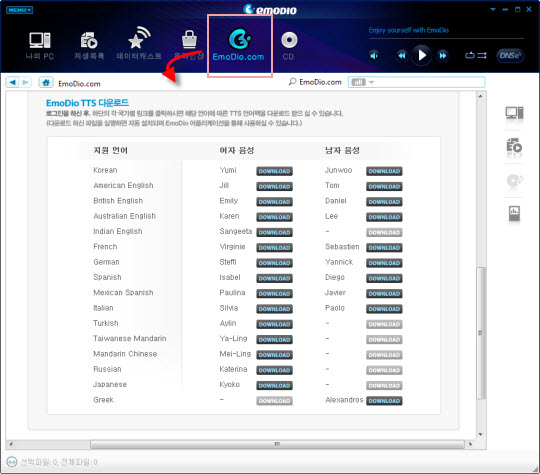Download Spanish voice Diego

[x=384, y=278]
